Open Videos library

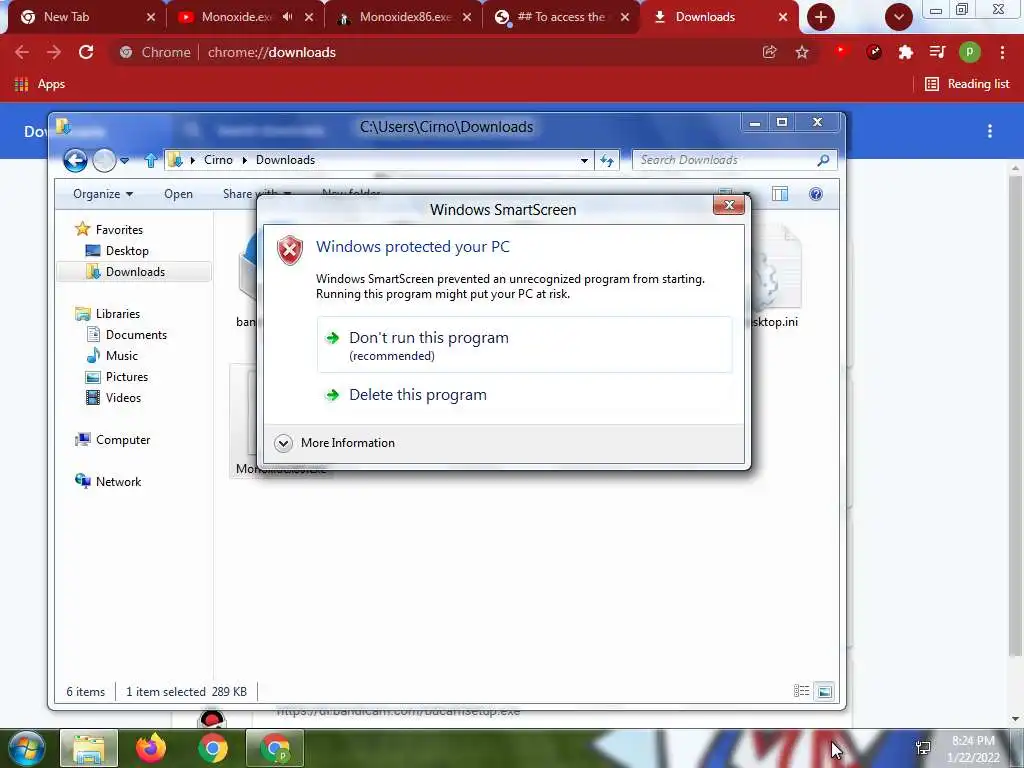[x=114, y=398]
